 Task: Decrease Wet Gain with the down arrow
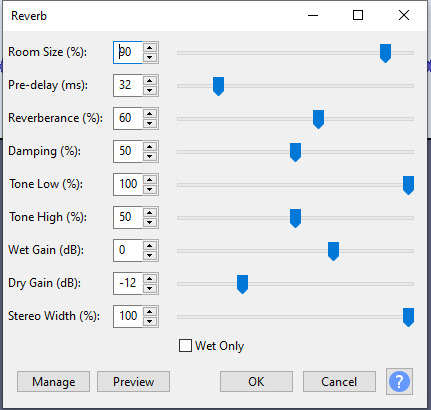[x=150, y=256]
